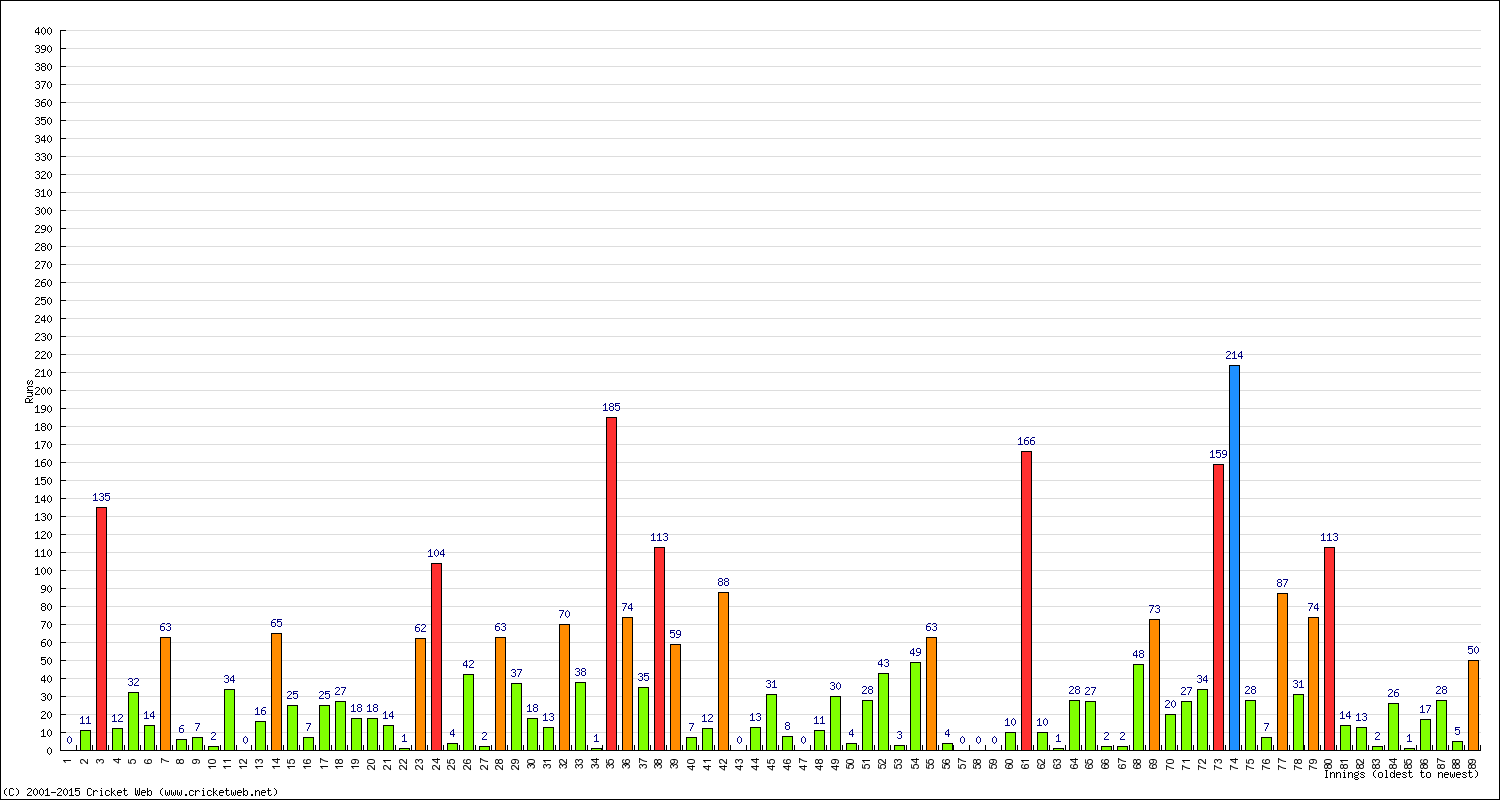Click the 150 tick on the runs axis

(42, 481)
